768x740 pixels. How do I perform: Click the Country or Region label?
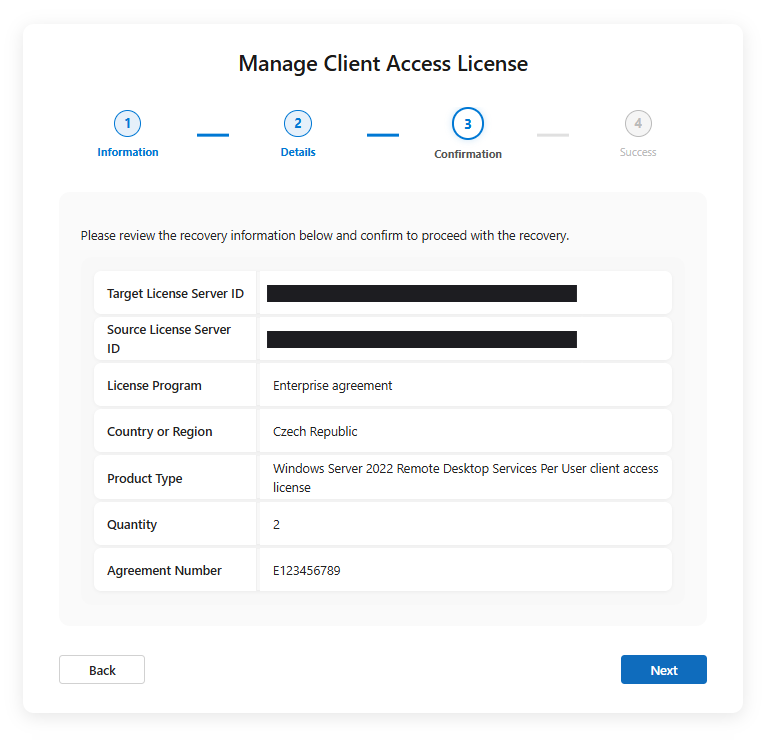(160, 431)
